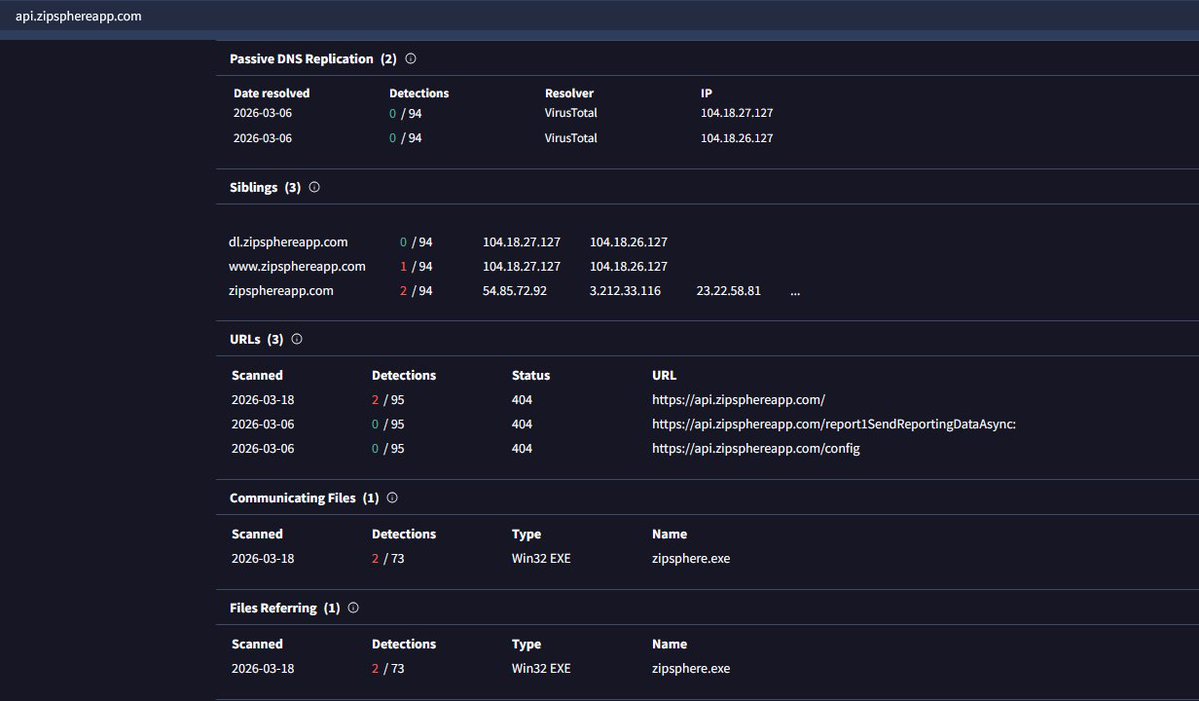Click Name header under Files Referring
Viewport: 1199px width, 701px height.
tap(669, 644)
